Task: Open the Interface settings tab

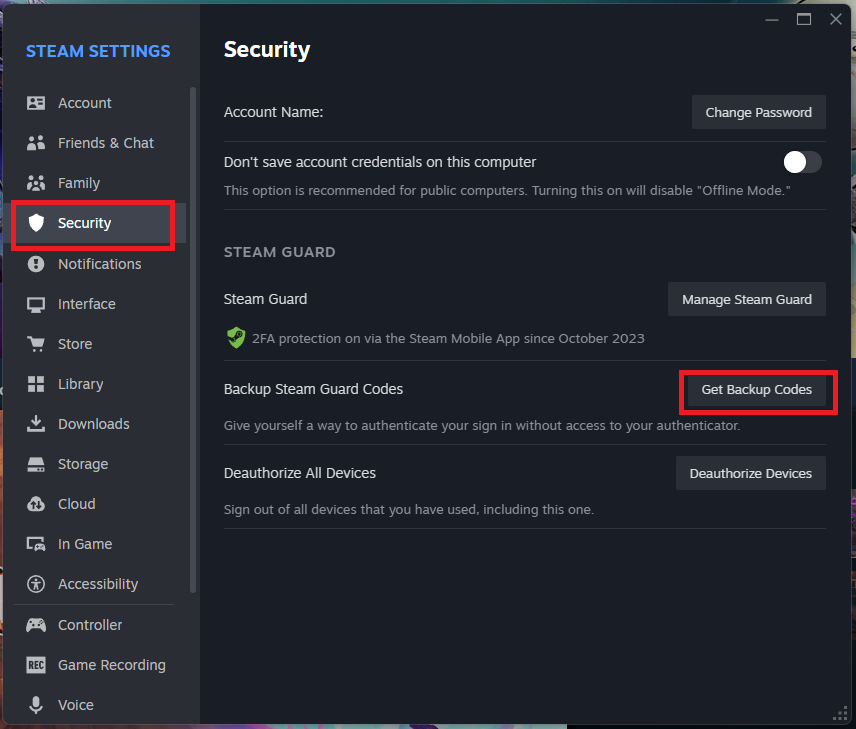Action: click(86, 304)
